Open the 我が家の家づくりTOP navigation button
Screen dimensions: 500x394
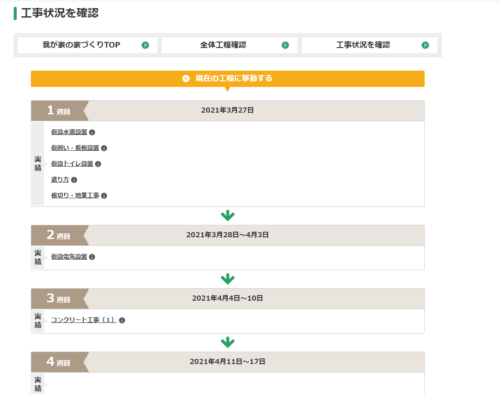pos(88,45)
